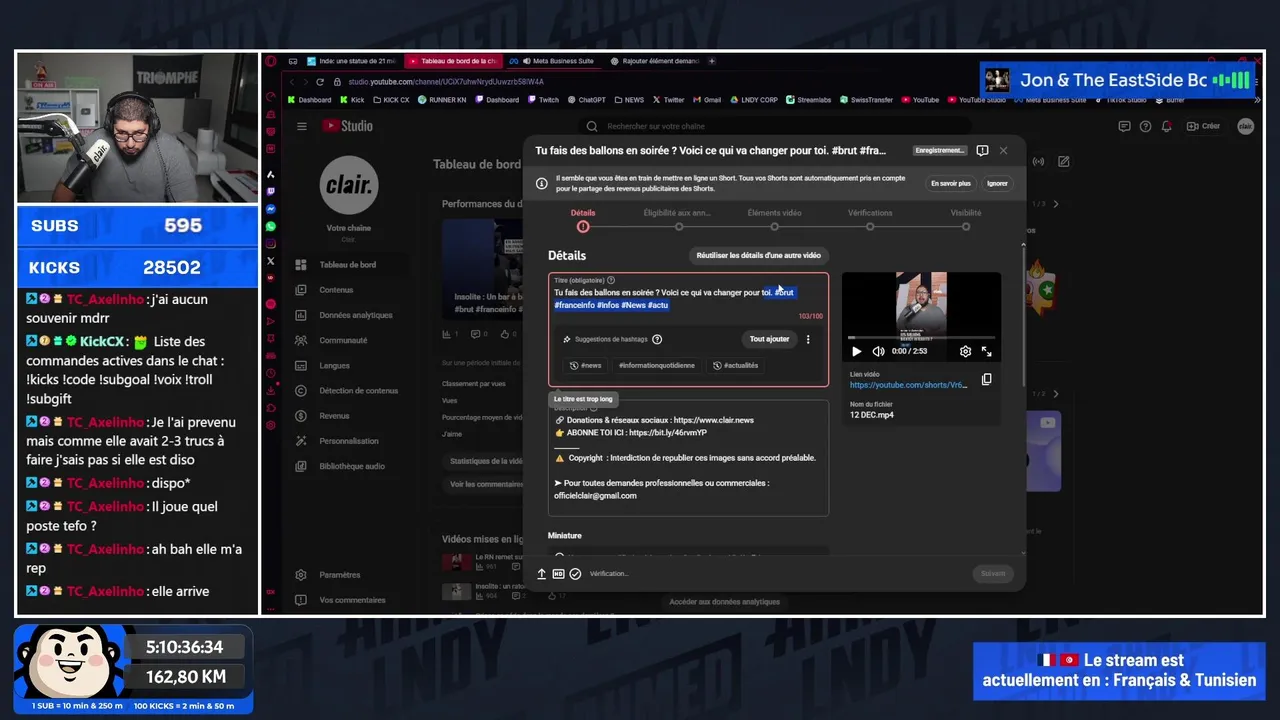Click the checks complete checkmark icon
The width and height of the screenshot is (1280, 720).
pos(575,574)
